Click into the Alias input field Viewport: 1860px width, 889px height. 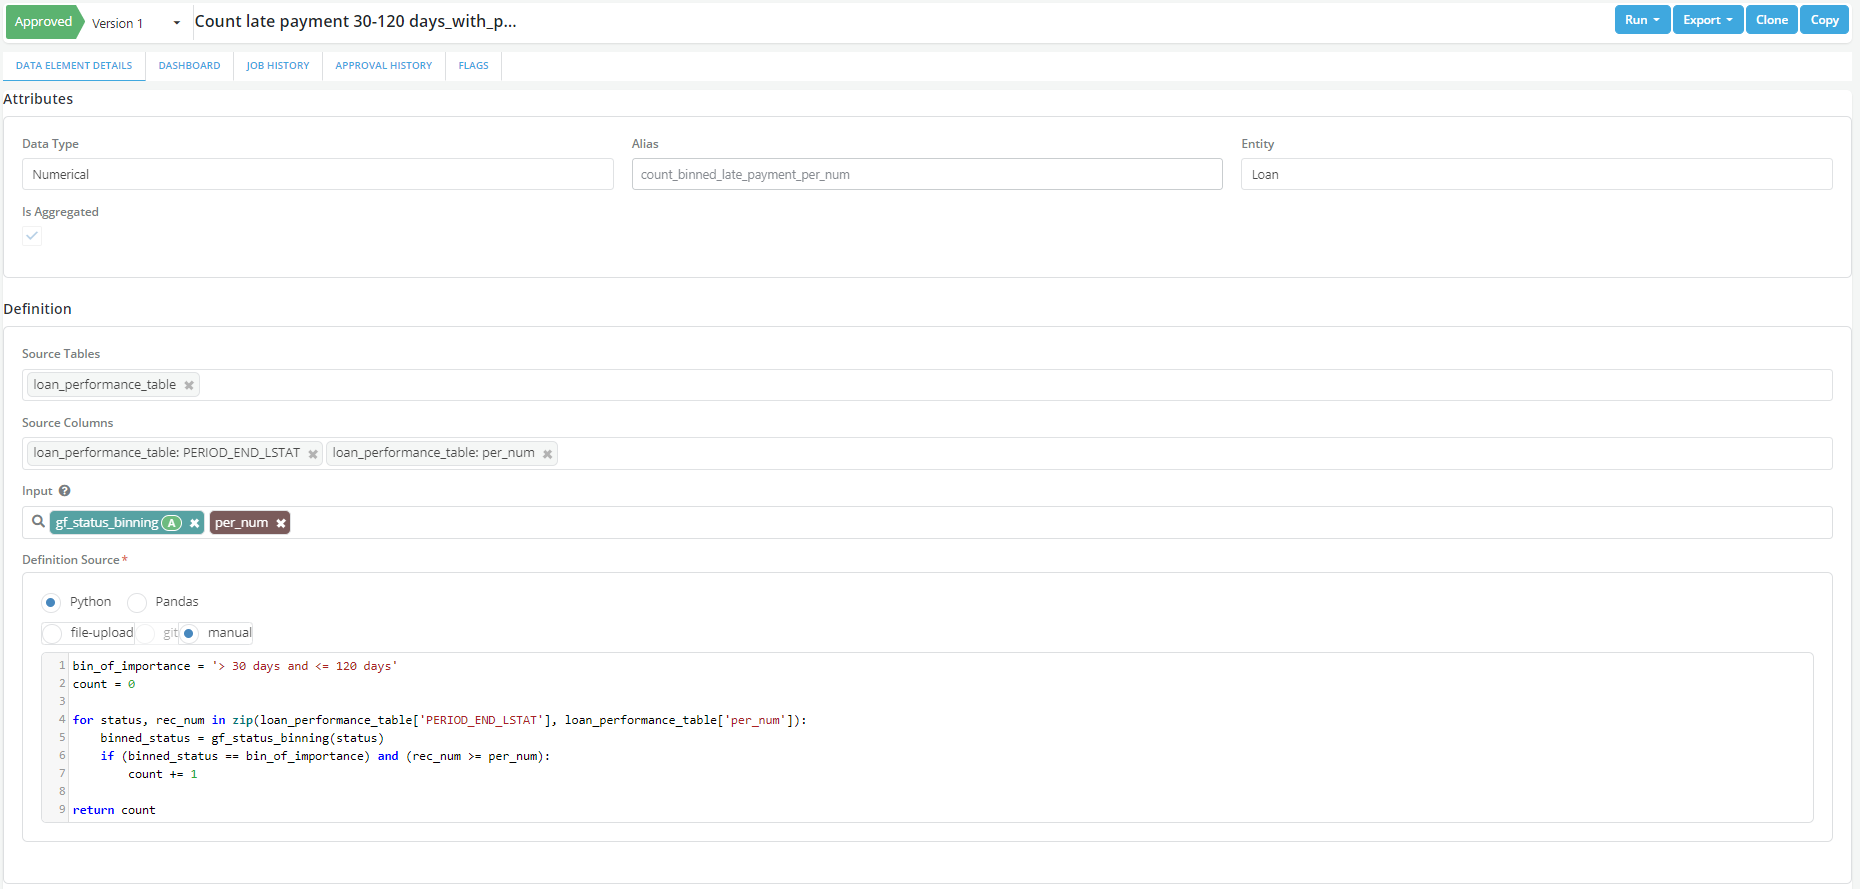coord(926,174)
